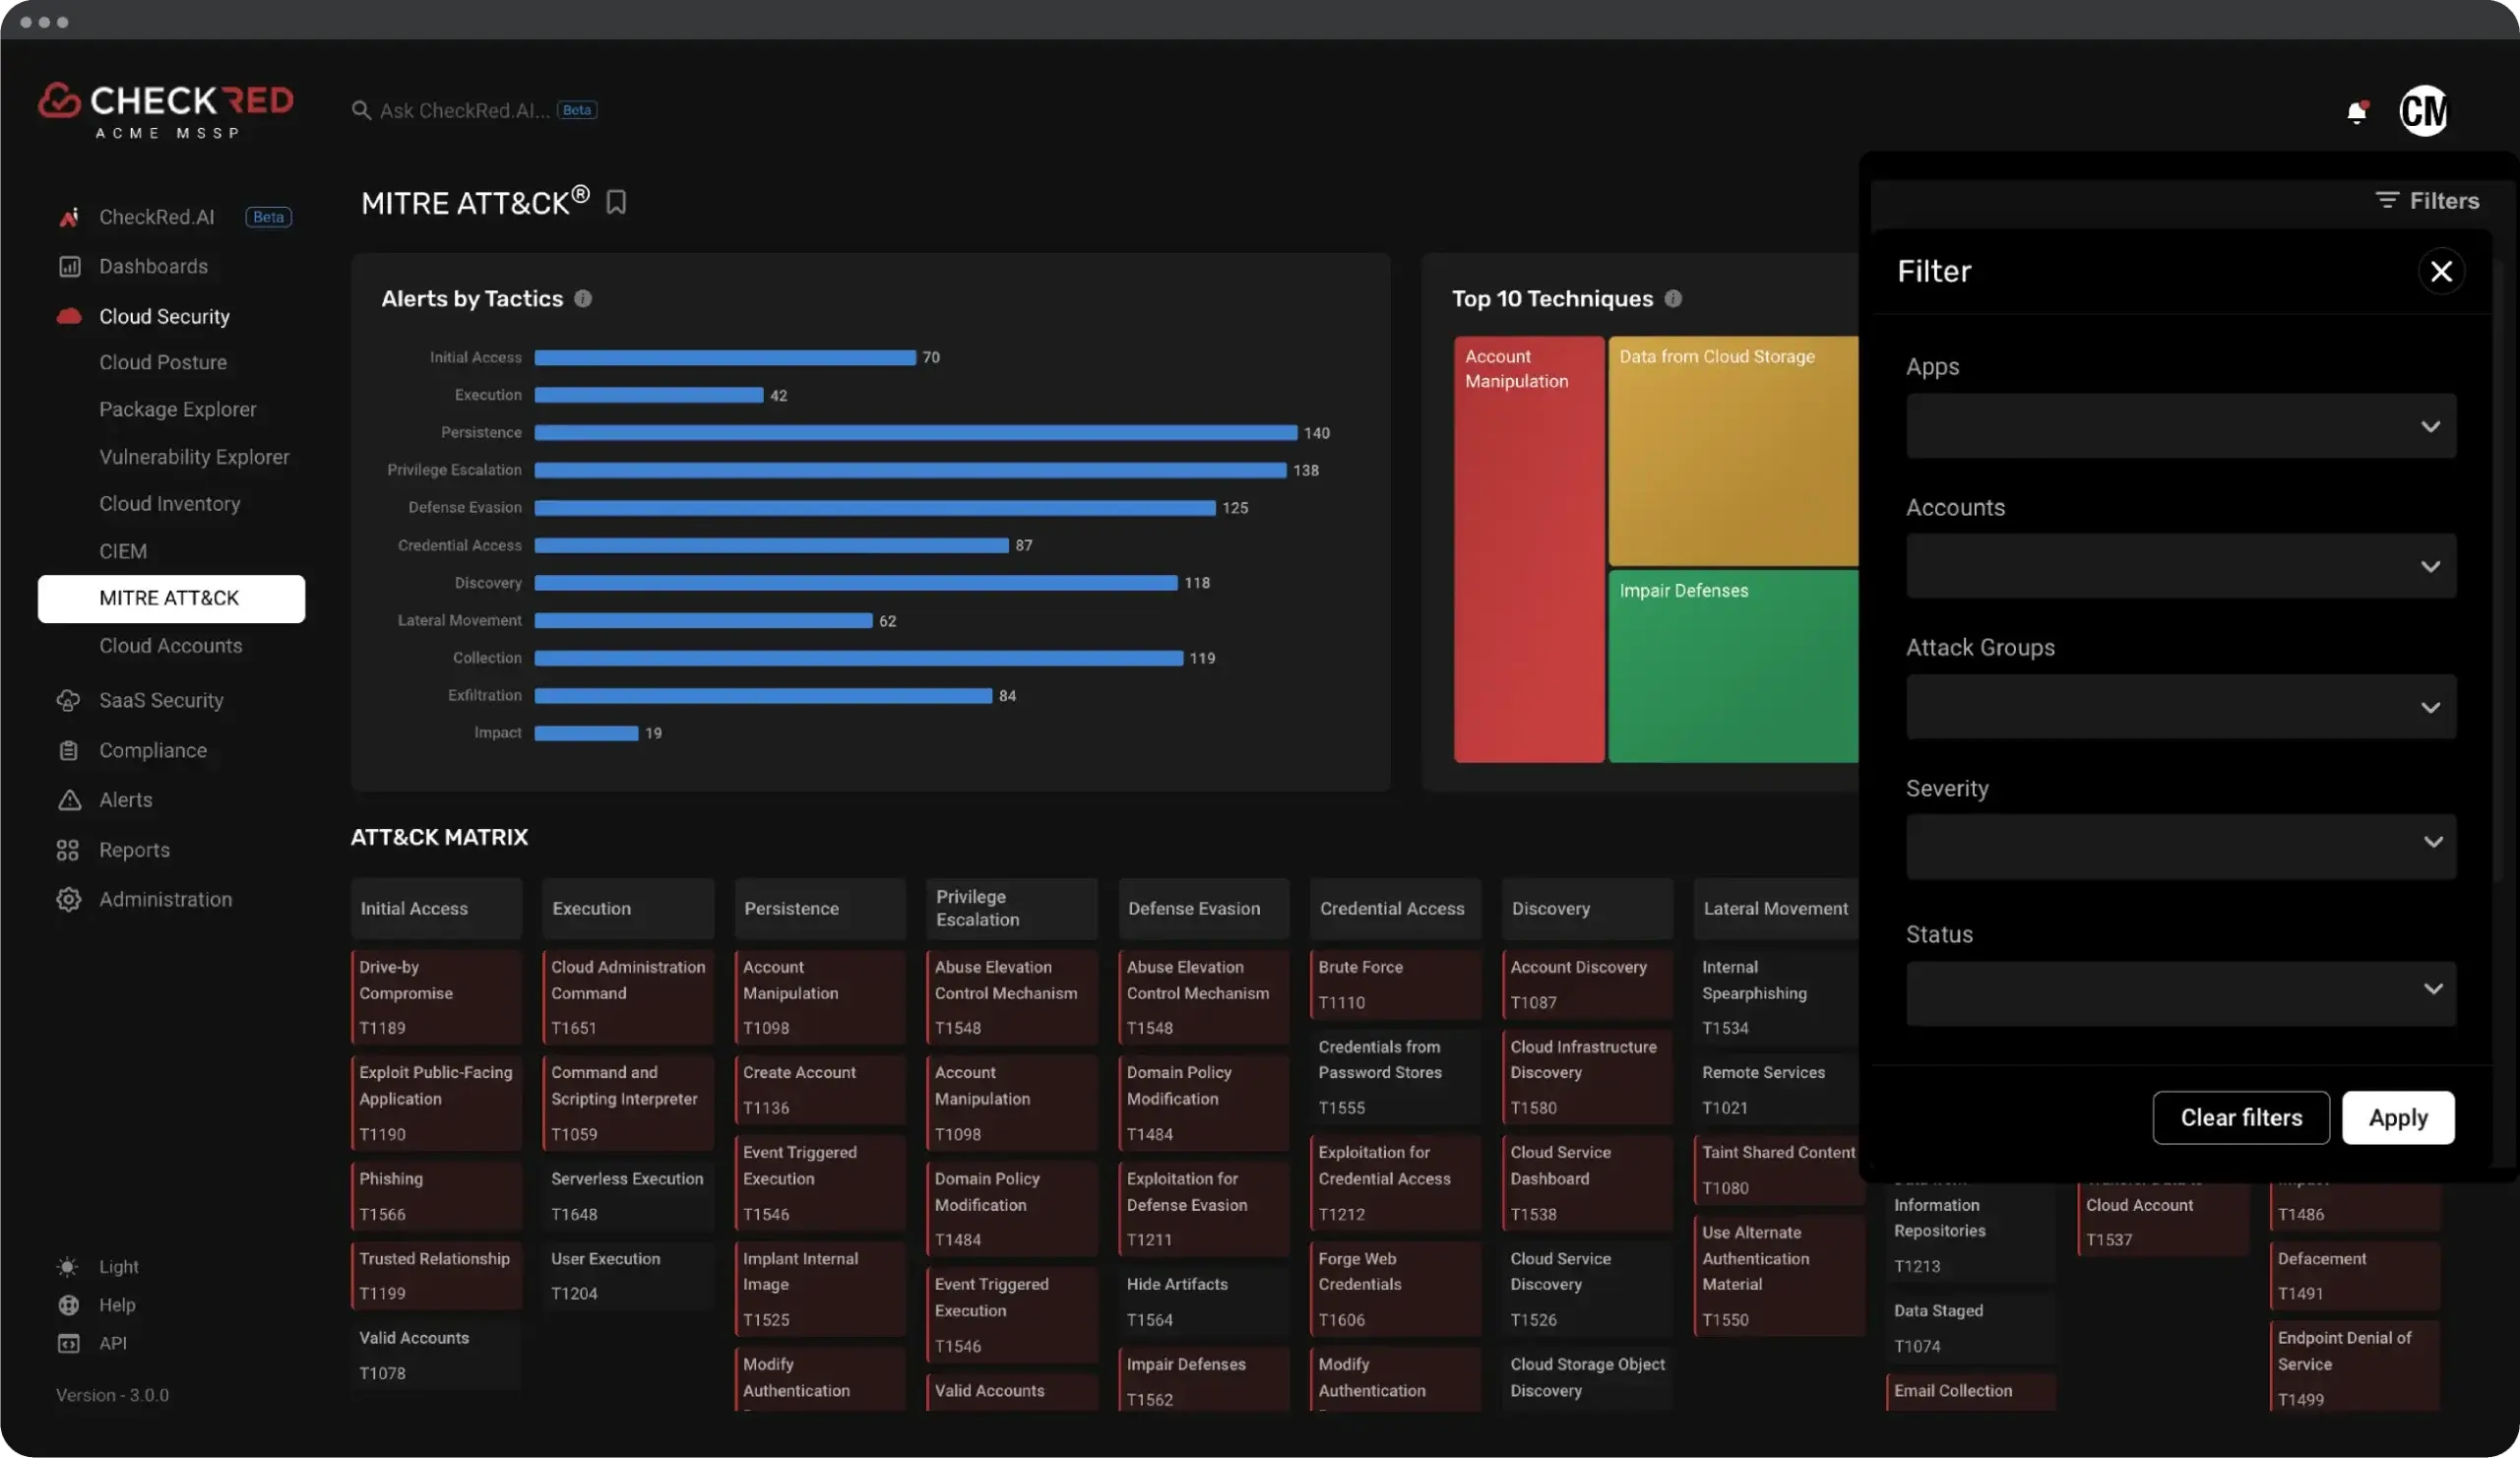Open the CM user avatar menu
Image resolution: width=2520 pixels, height=1458 pixels.
point(2423,110)
